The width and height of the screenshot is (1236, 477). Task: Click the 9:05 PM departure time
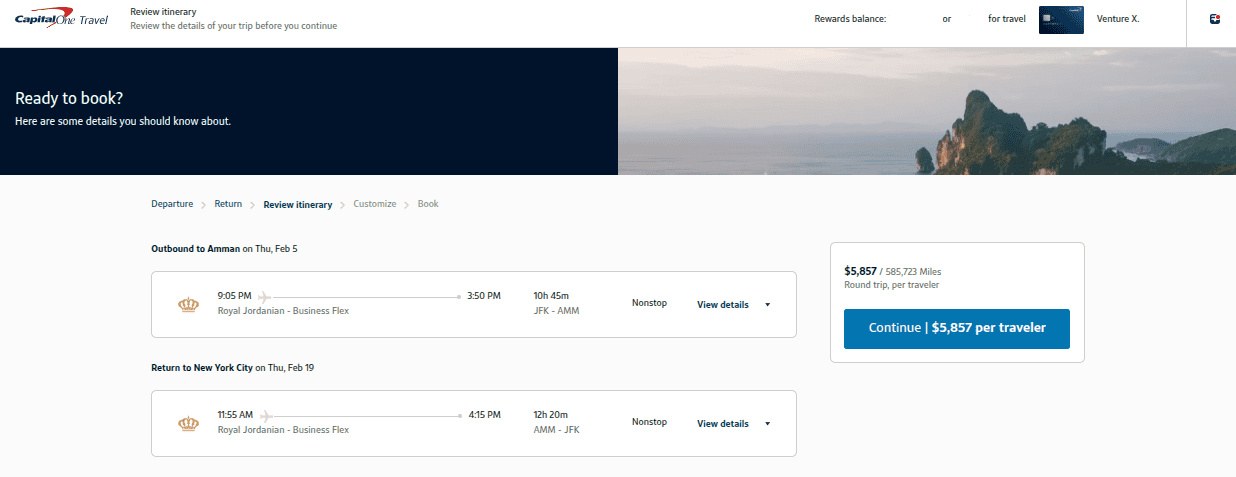coord(234,296)
